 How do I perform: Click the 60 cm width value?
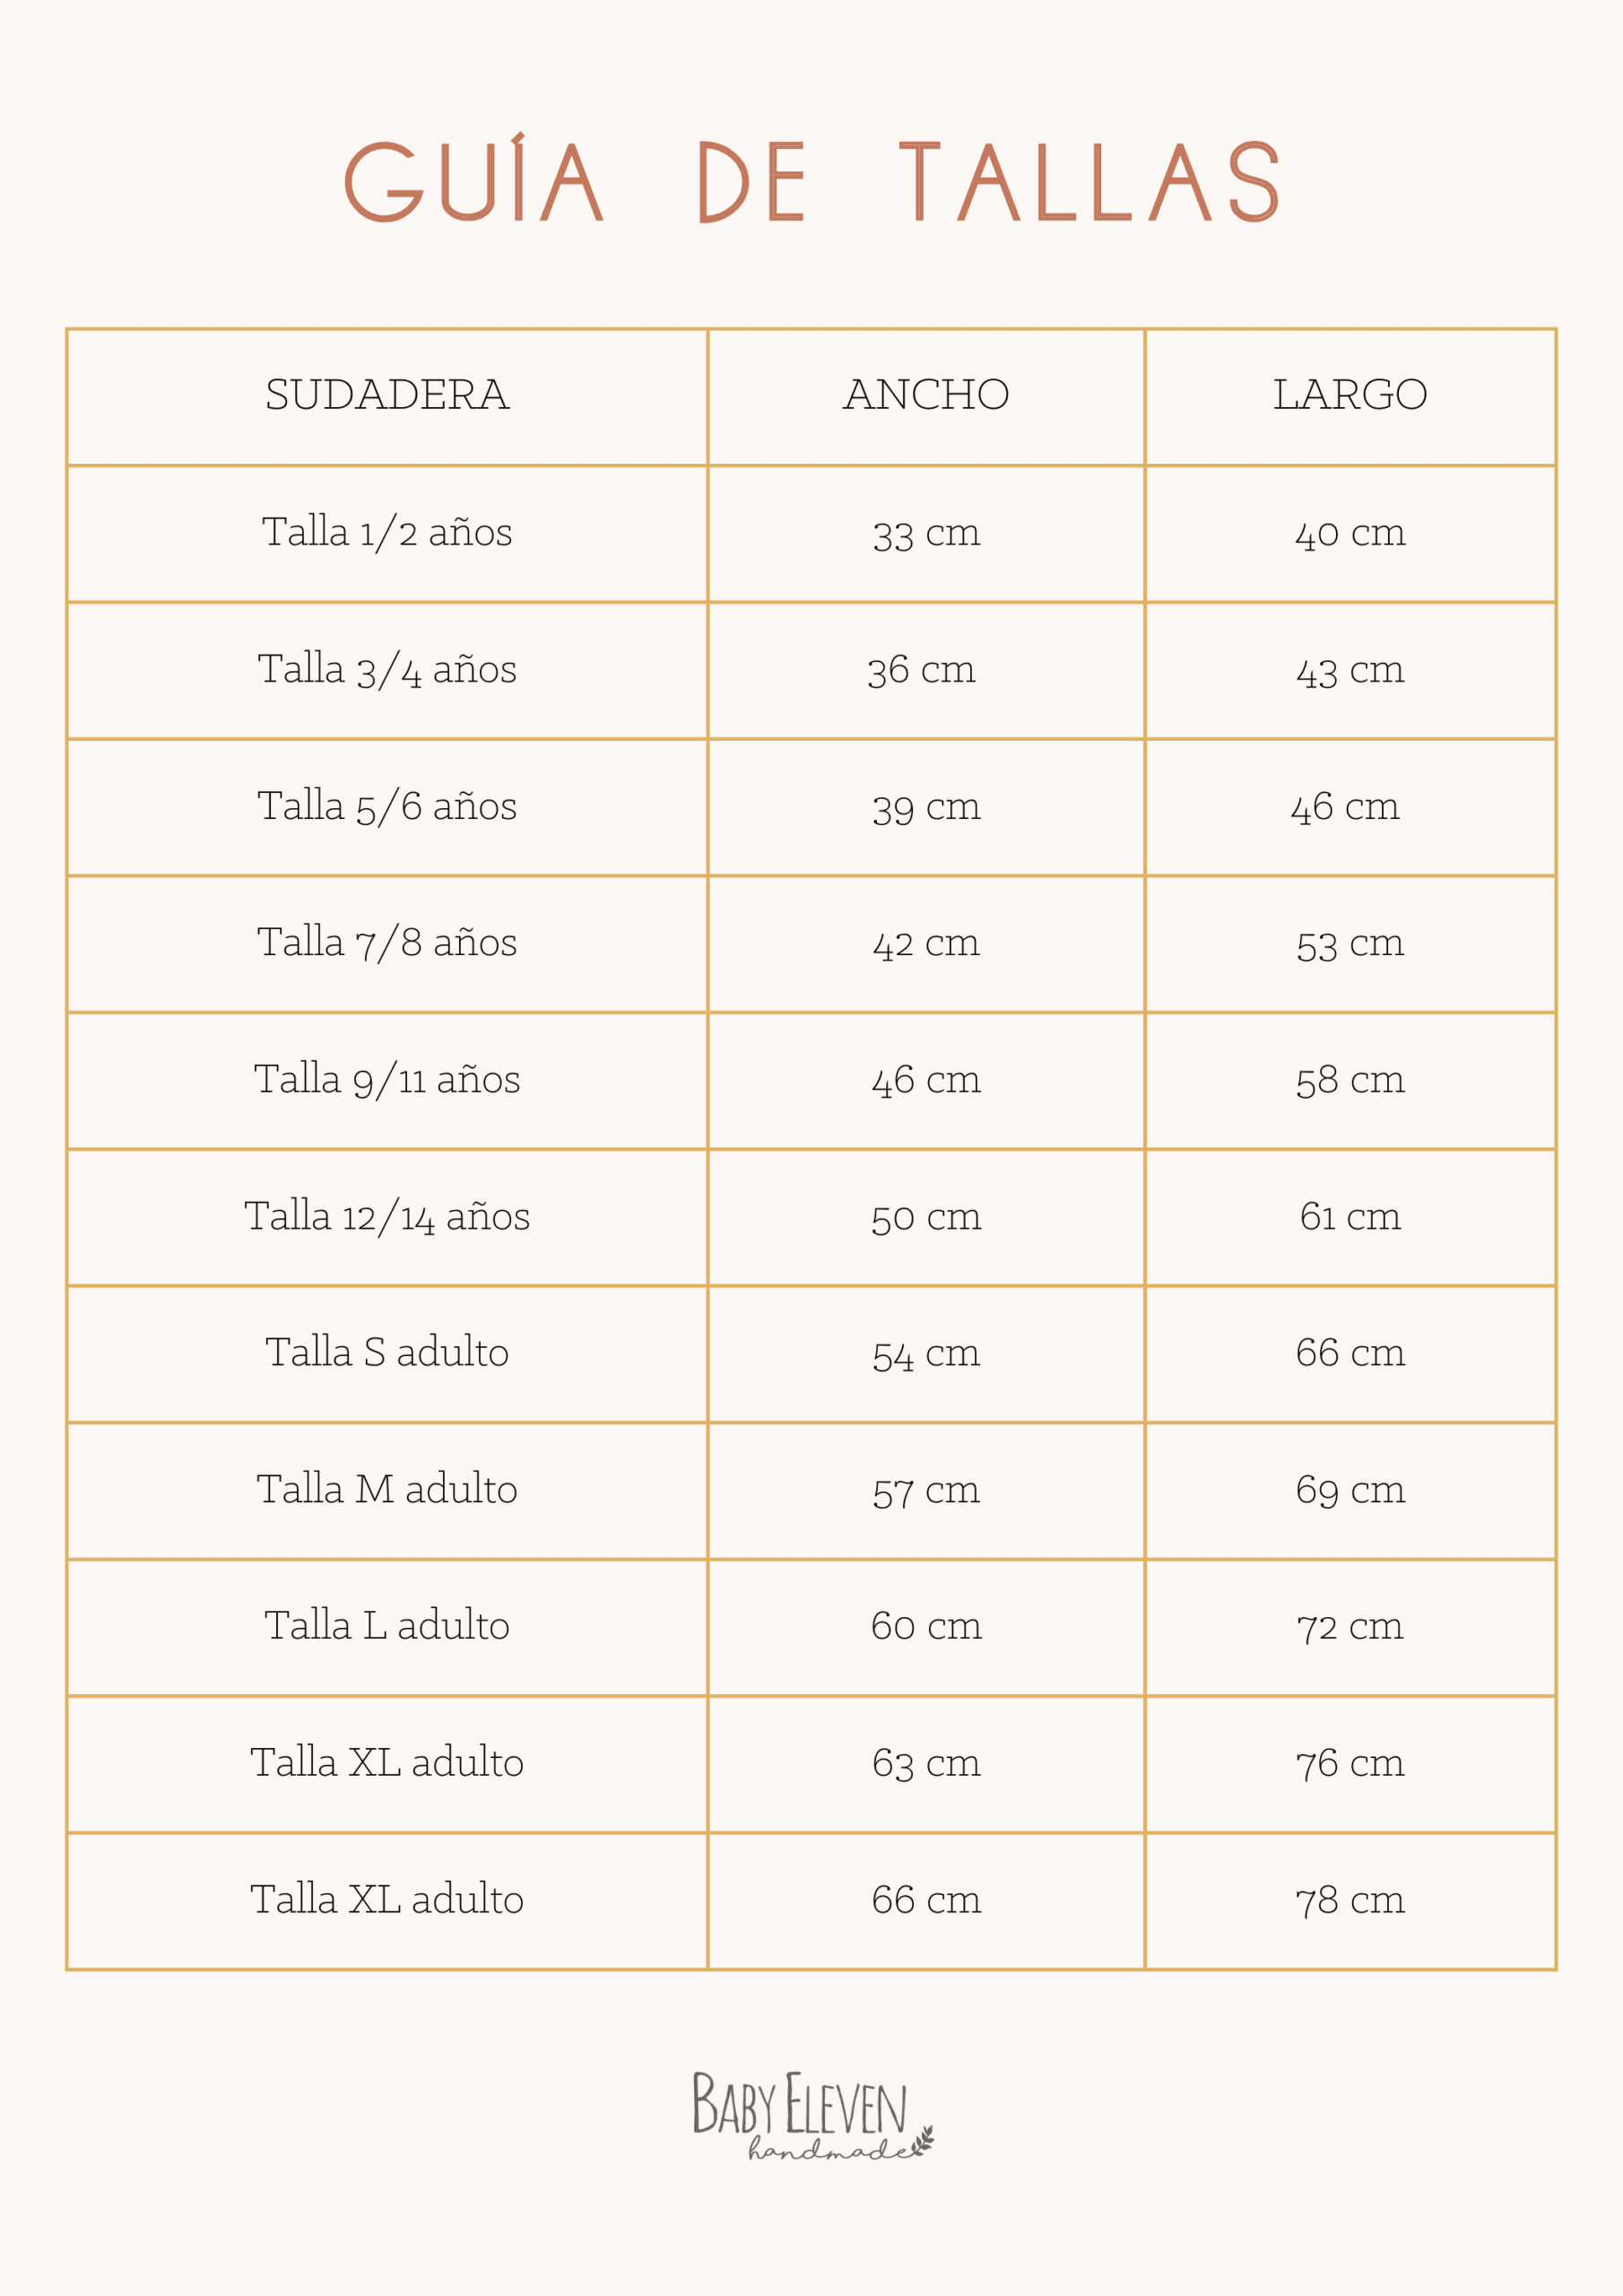point(926,1626)
